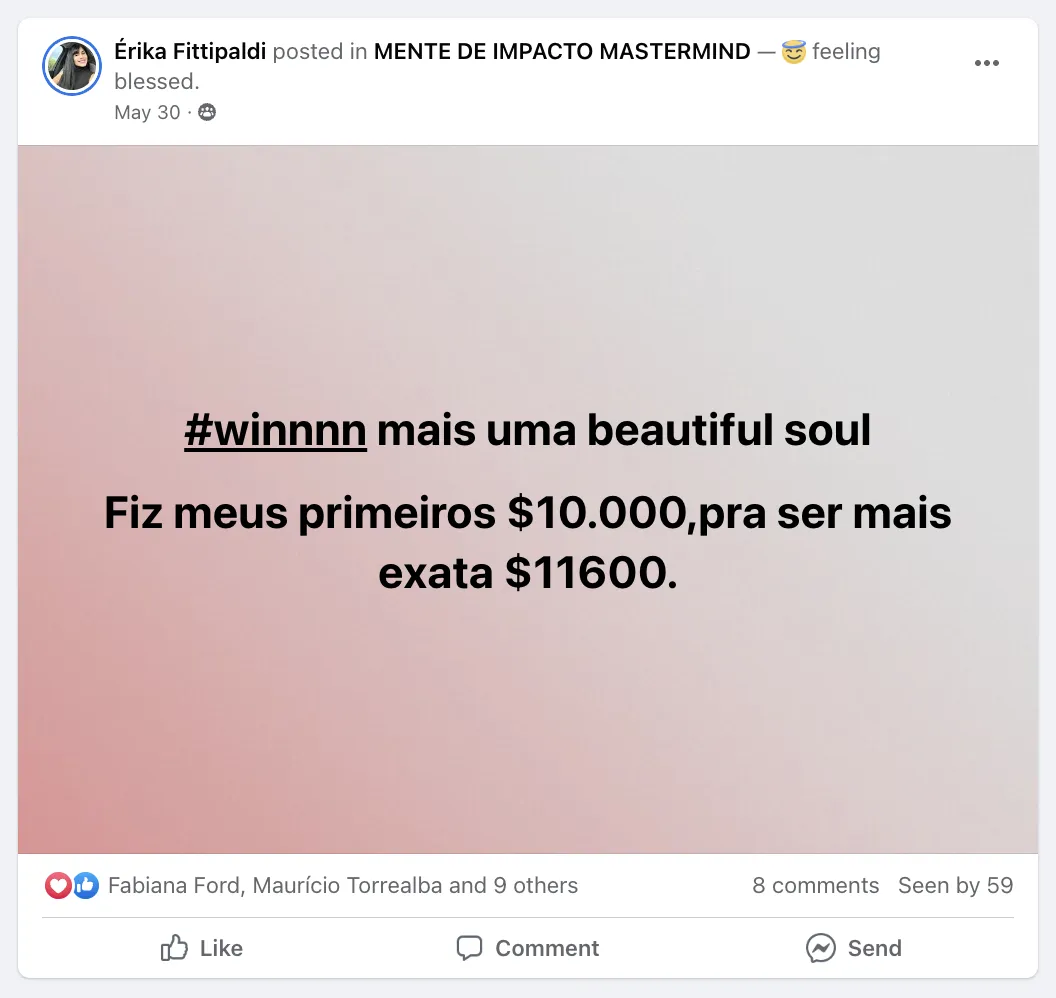This screenshot has width=1056, height=998.
Task: Click the heart reaction icon
Action: 59,886
